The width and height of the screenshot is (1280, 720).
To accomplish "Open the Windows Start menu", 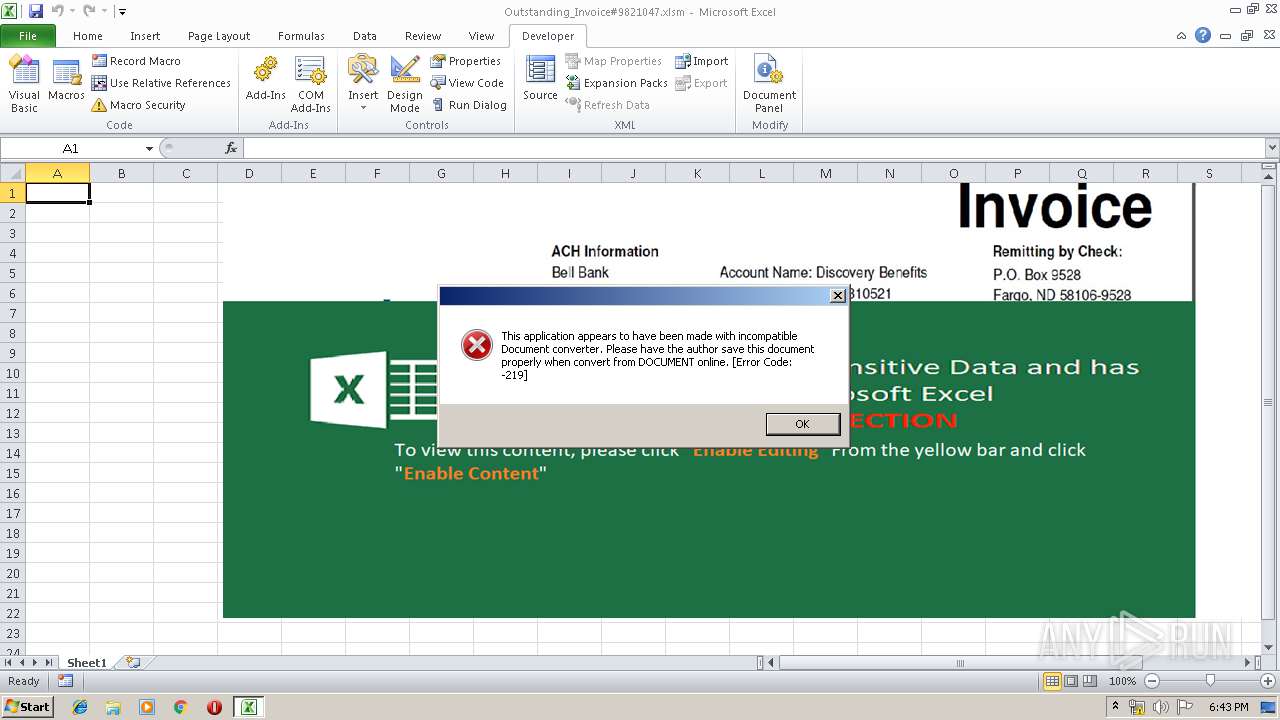I will (x=27, y=706).
